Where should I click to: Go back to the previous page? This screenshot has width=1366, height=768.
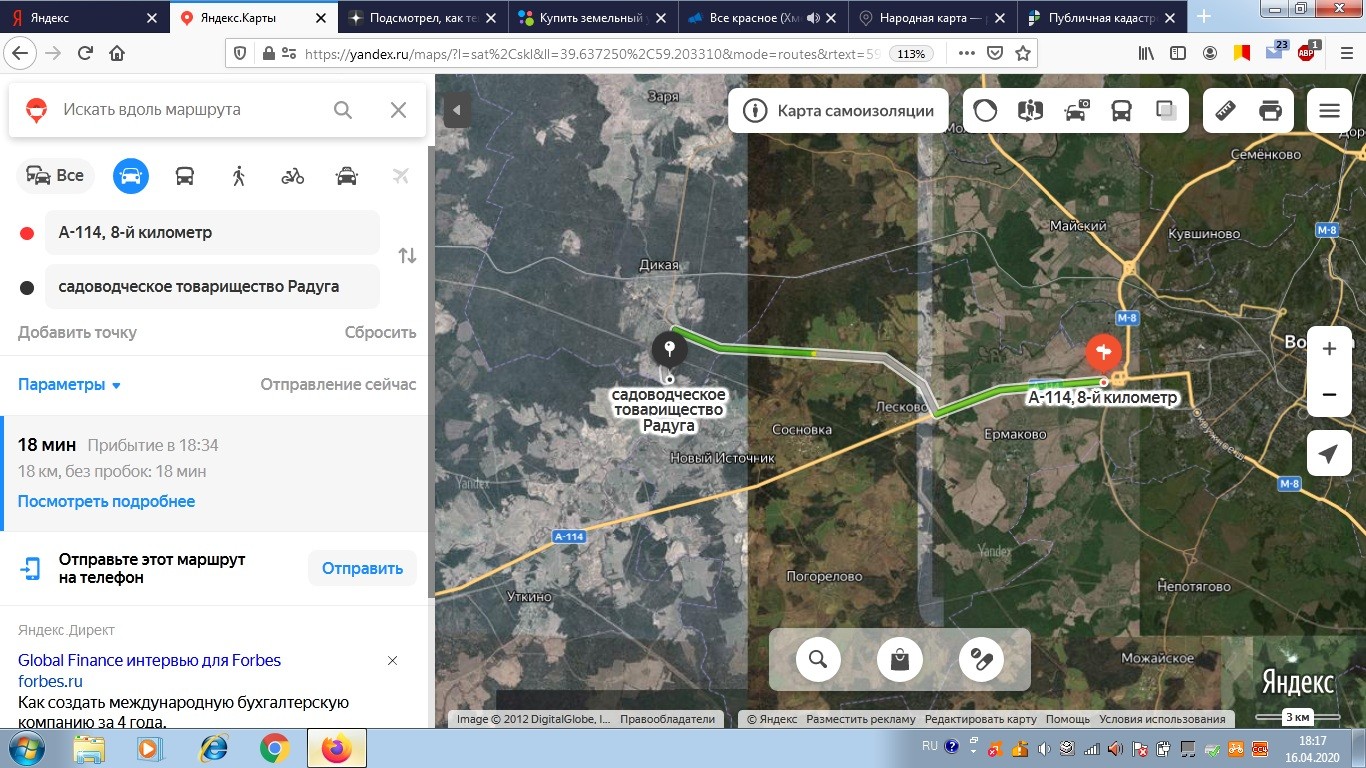click(21, 54)
